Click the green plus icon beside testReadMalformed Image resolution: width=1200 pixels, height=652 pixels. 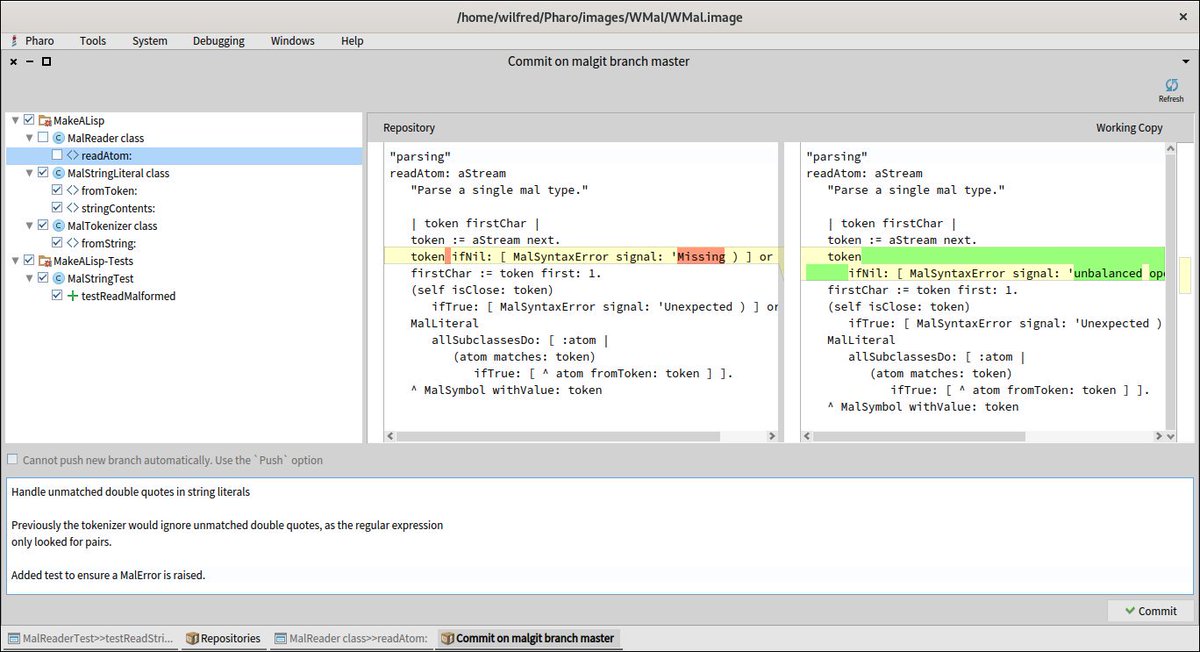coord(72,296)
